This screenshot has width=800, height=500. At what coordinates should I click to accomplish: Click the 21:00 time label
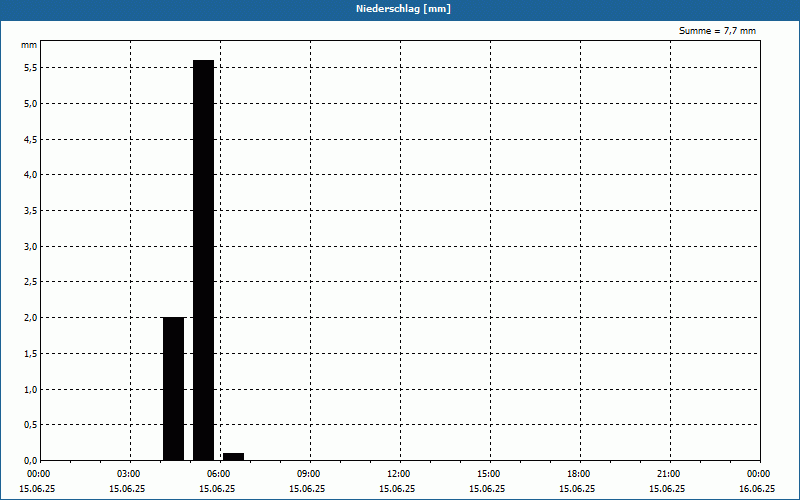tap(669, 474)
